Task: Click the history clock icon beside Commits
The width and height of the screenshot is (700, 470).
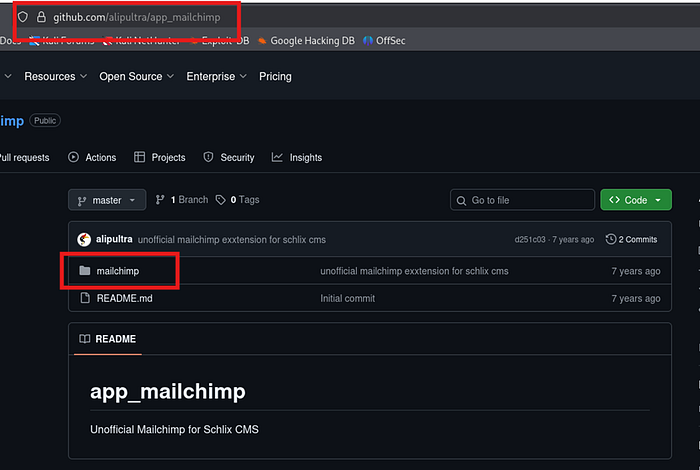Action: [x=611, y=239]
